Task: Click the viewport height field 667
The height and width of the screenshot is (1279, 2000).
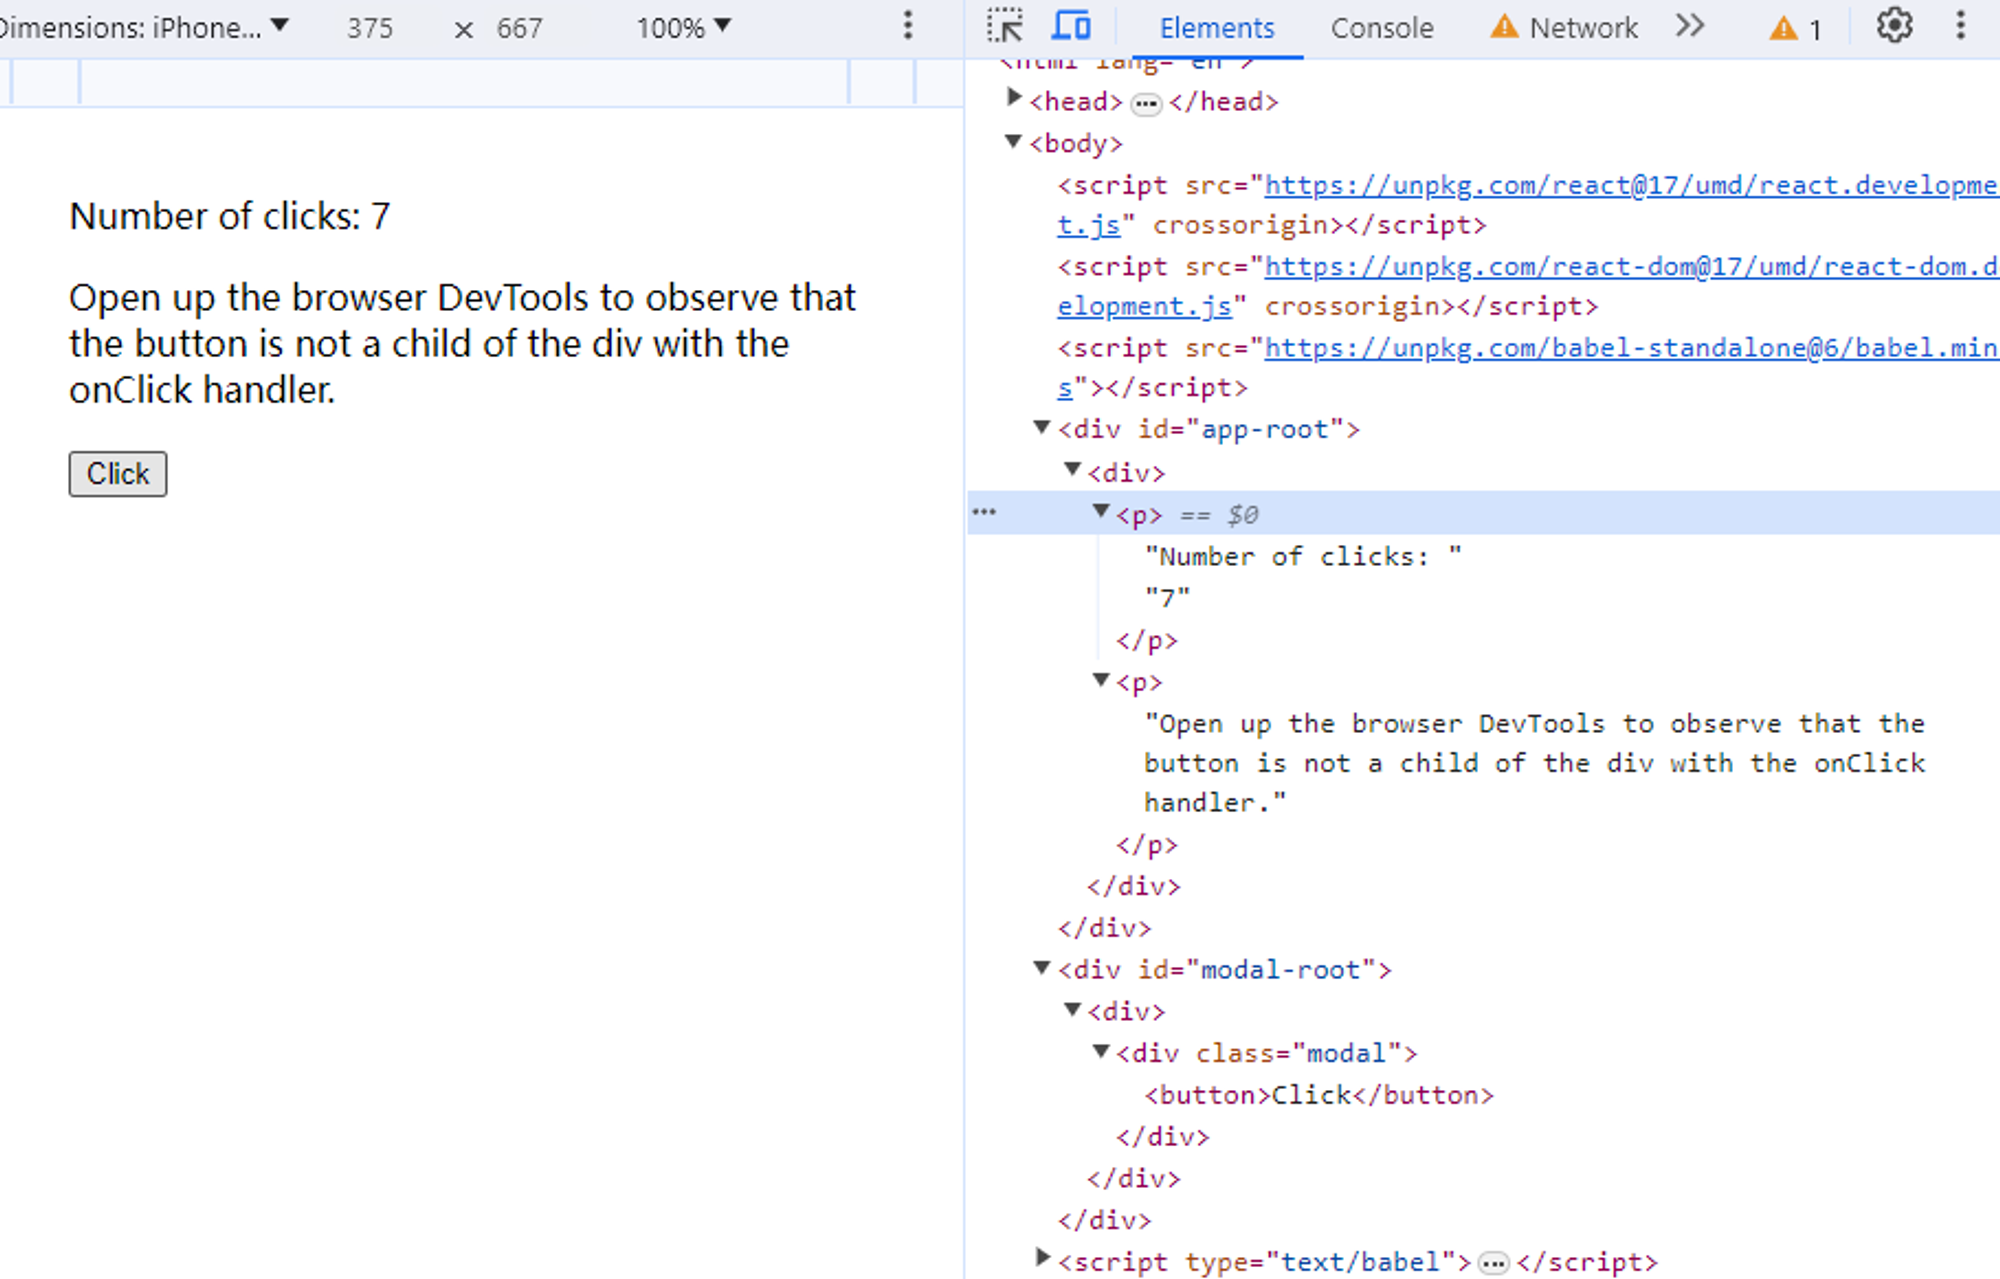Action: (519, 28)
